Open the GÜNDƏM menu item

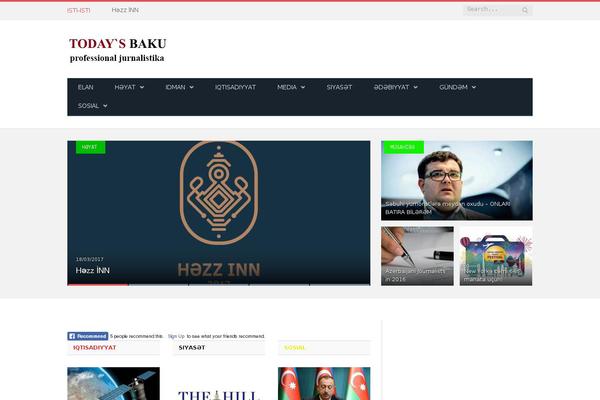(x=453, y=87)
